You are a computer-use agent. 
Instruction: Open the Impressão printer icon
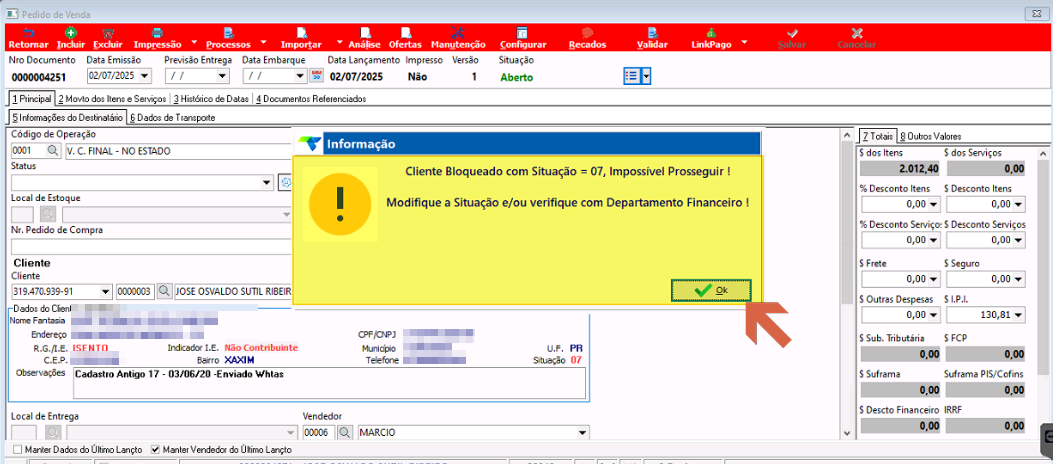(157, 33)
